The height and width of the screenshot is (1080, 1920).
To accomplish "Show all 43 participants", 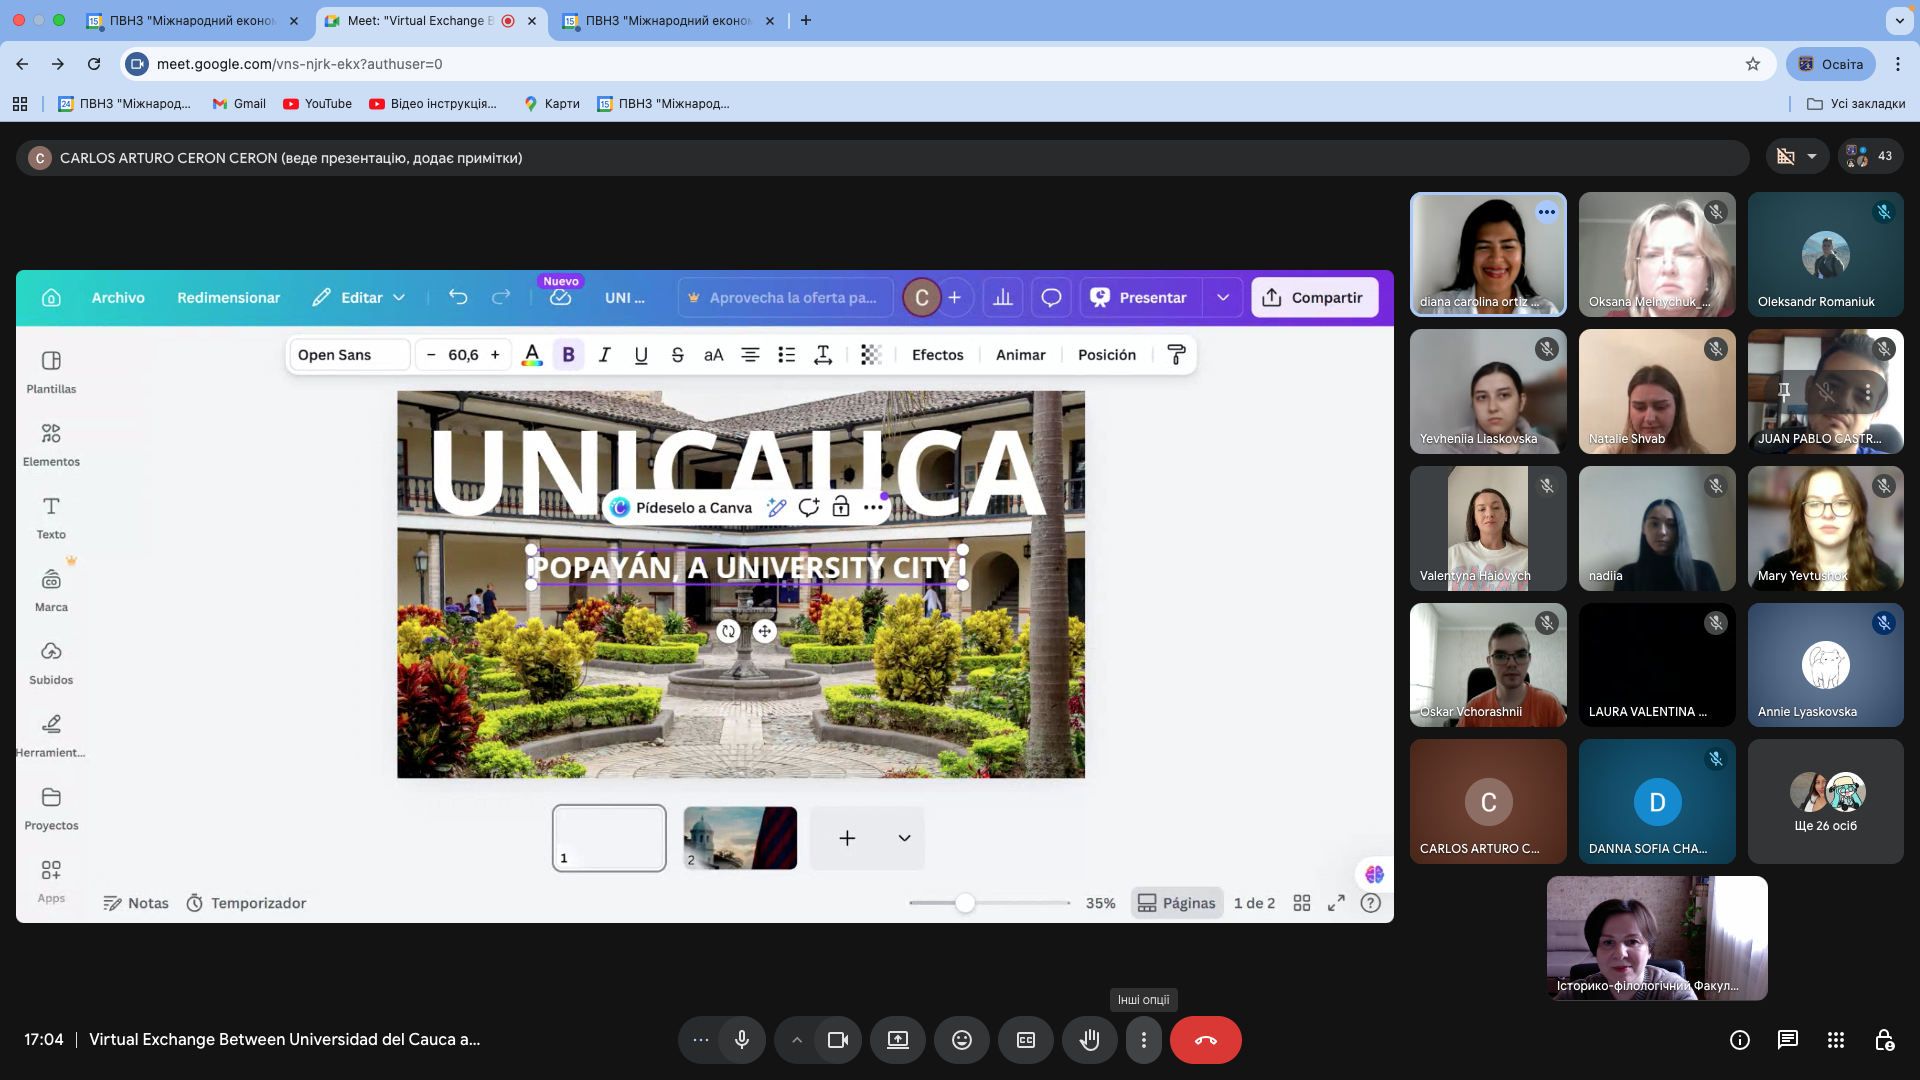I will (1870, 156).
